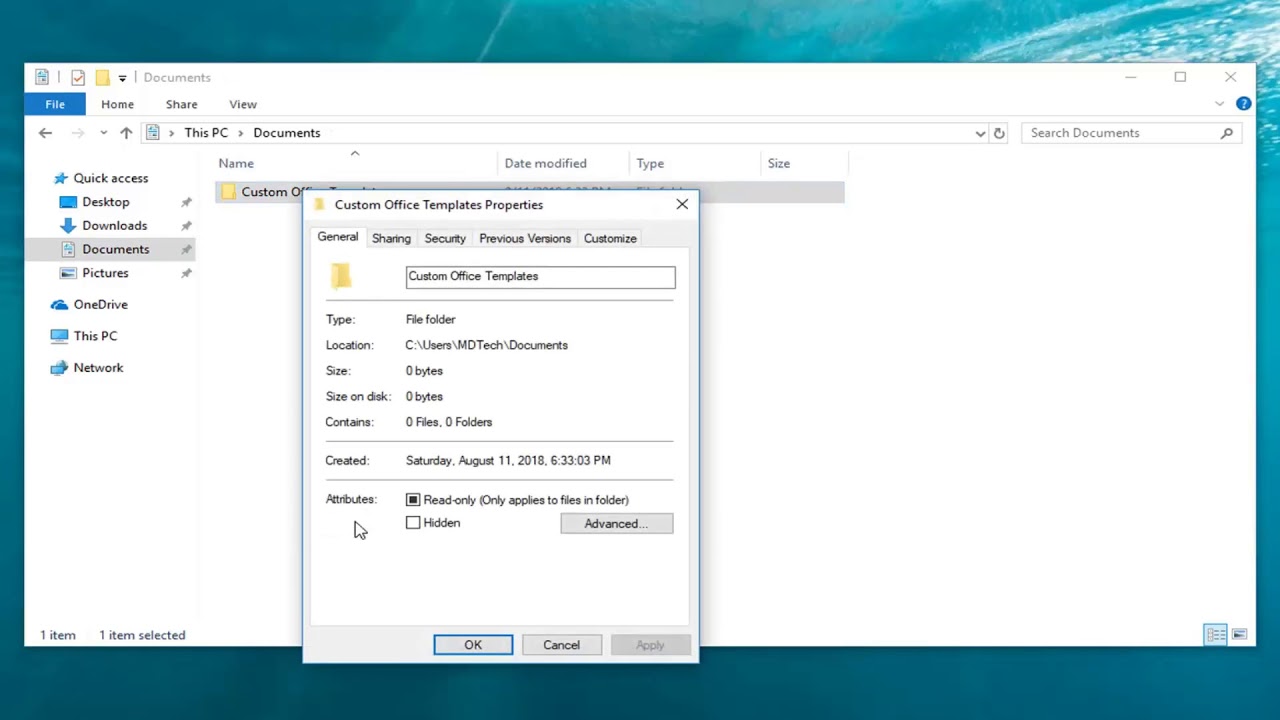Unpin Pictures using its pin icon

[186, 273]
